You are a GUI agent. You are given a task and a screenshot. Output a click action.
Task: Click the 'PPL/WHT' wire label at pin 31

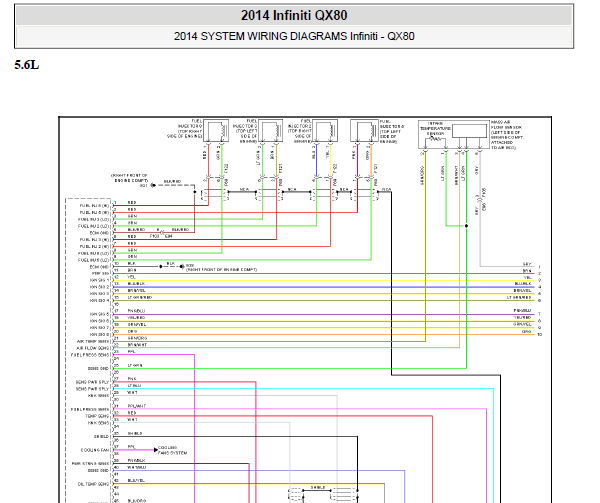[137, 406]
